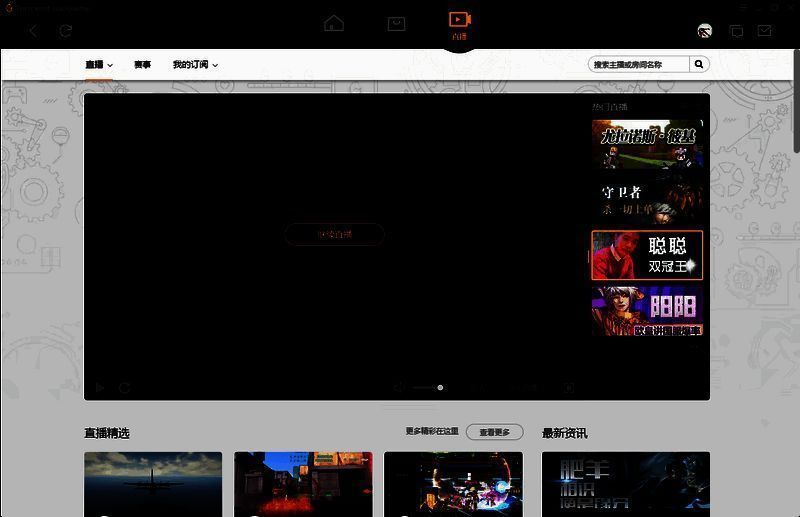Expand the 直播 dropdown menu
The width and height of the screenshot is (800, 517).
pyautogui.click(x=99, y=65)
